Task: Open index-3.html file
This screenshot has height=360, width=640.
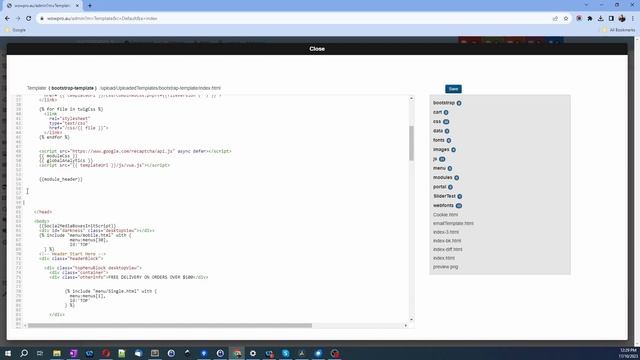Action: point(446,232)
